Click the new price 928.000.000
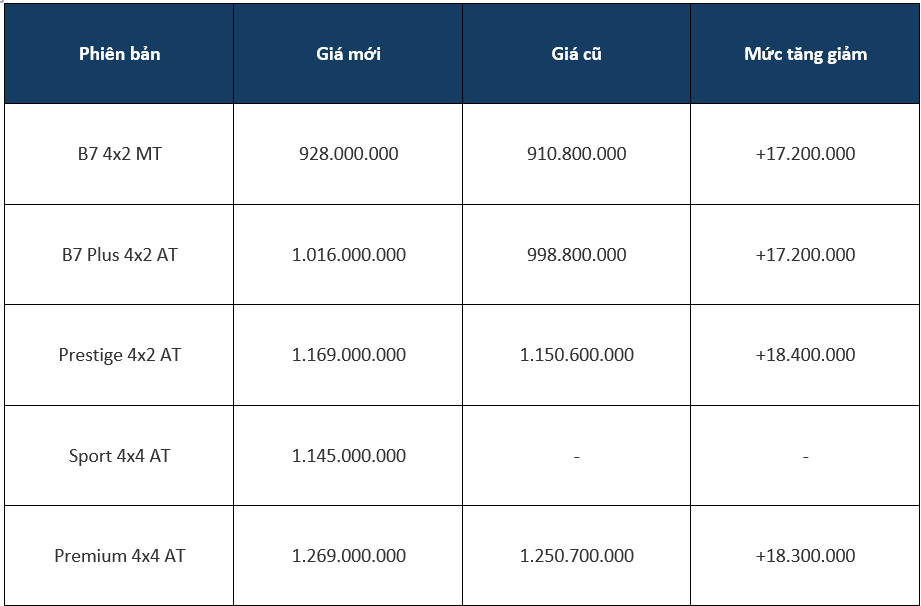This screenshot has height=606, width=921. (x=348, y=154)
